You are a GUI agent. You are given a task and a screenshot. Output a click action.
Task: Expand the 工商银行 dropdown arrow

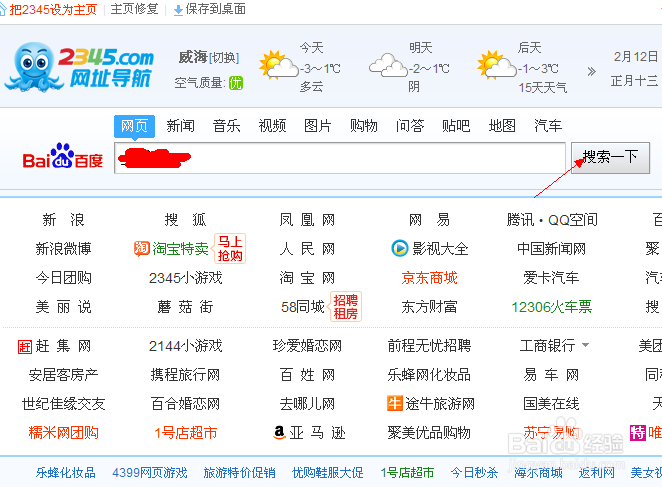pos(586,345)
